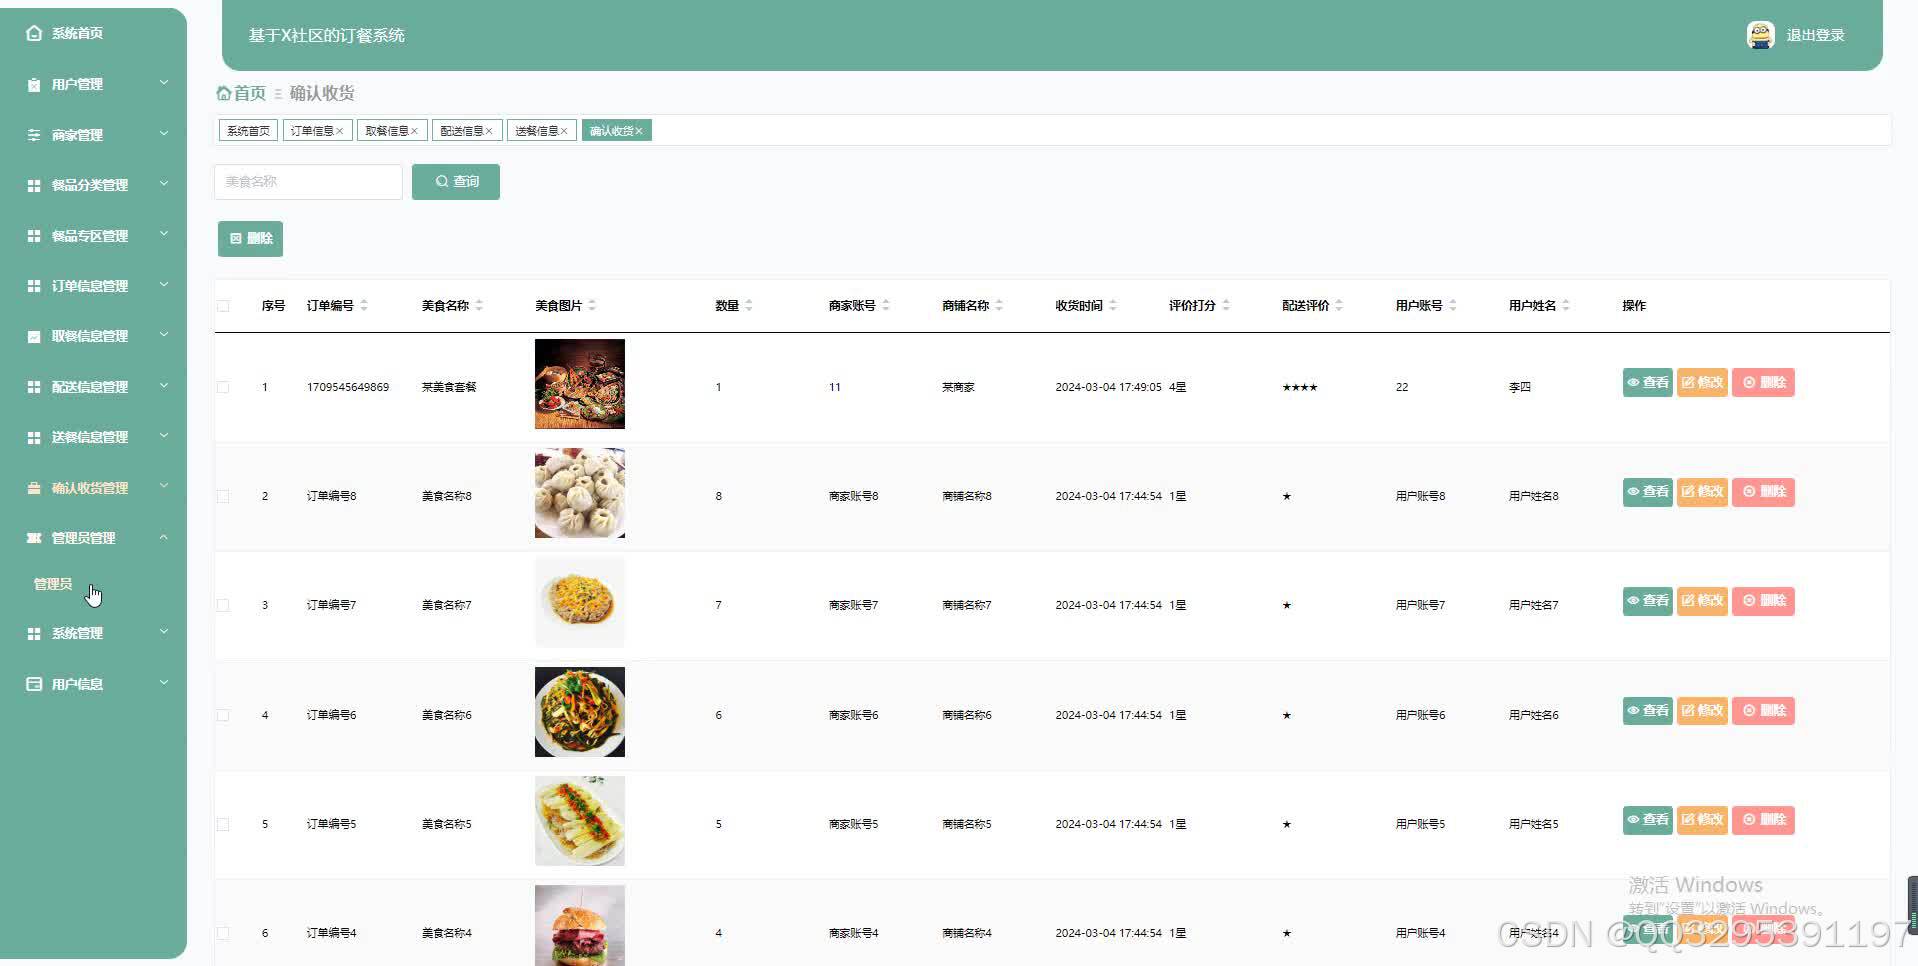1918x966 pixels.
Task: Expand the 餐品分类管理 menu chevron
Action: coord(164,184)
